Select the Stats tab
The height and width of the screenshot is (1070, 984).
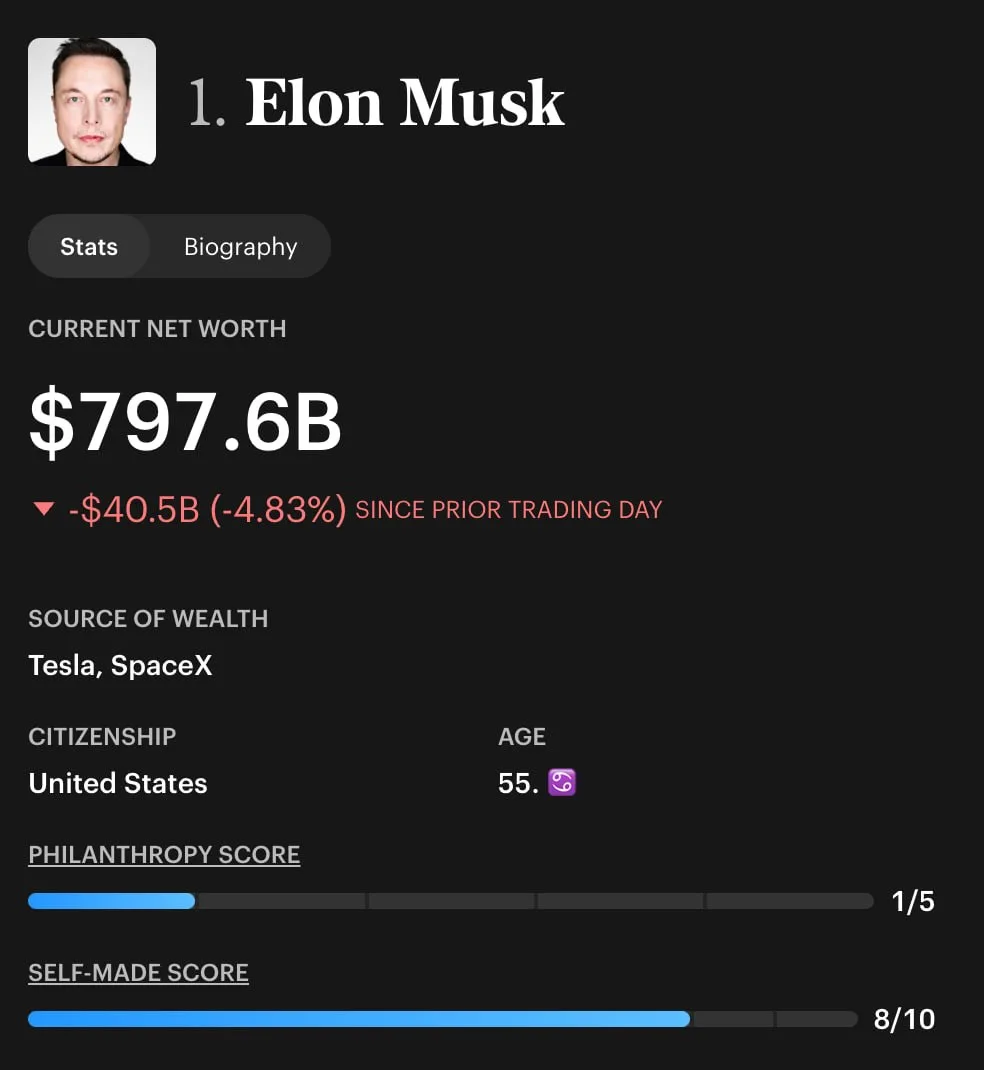click(89, 246)
